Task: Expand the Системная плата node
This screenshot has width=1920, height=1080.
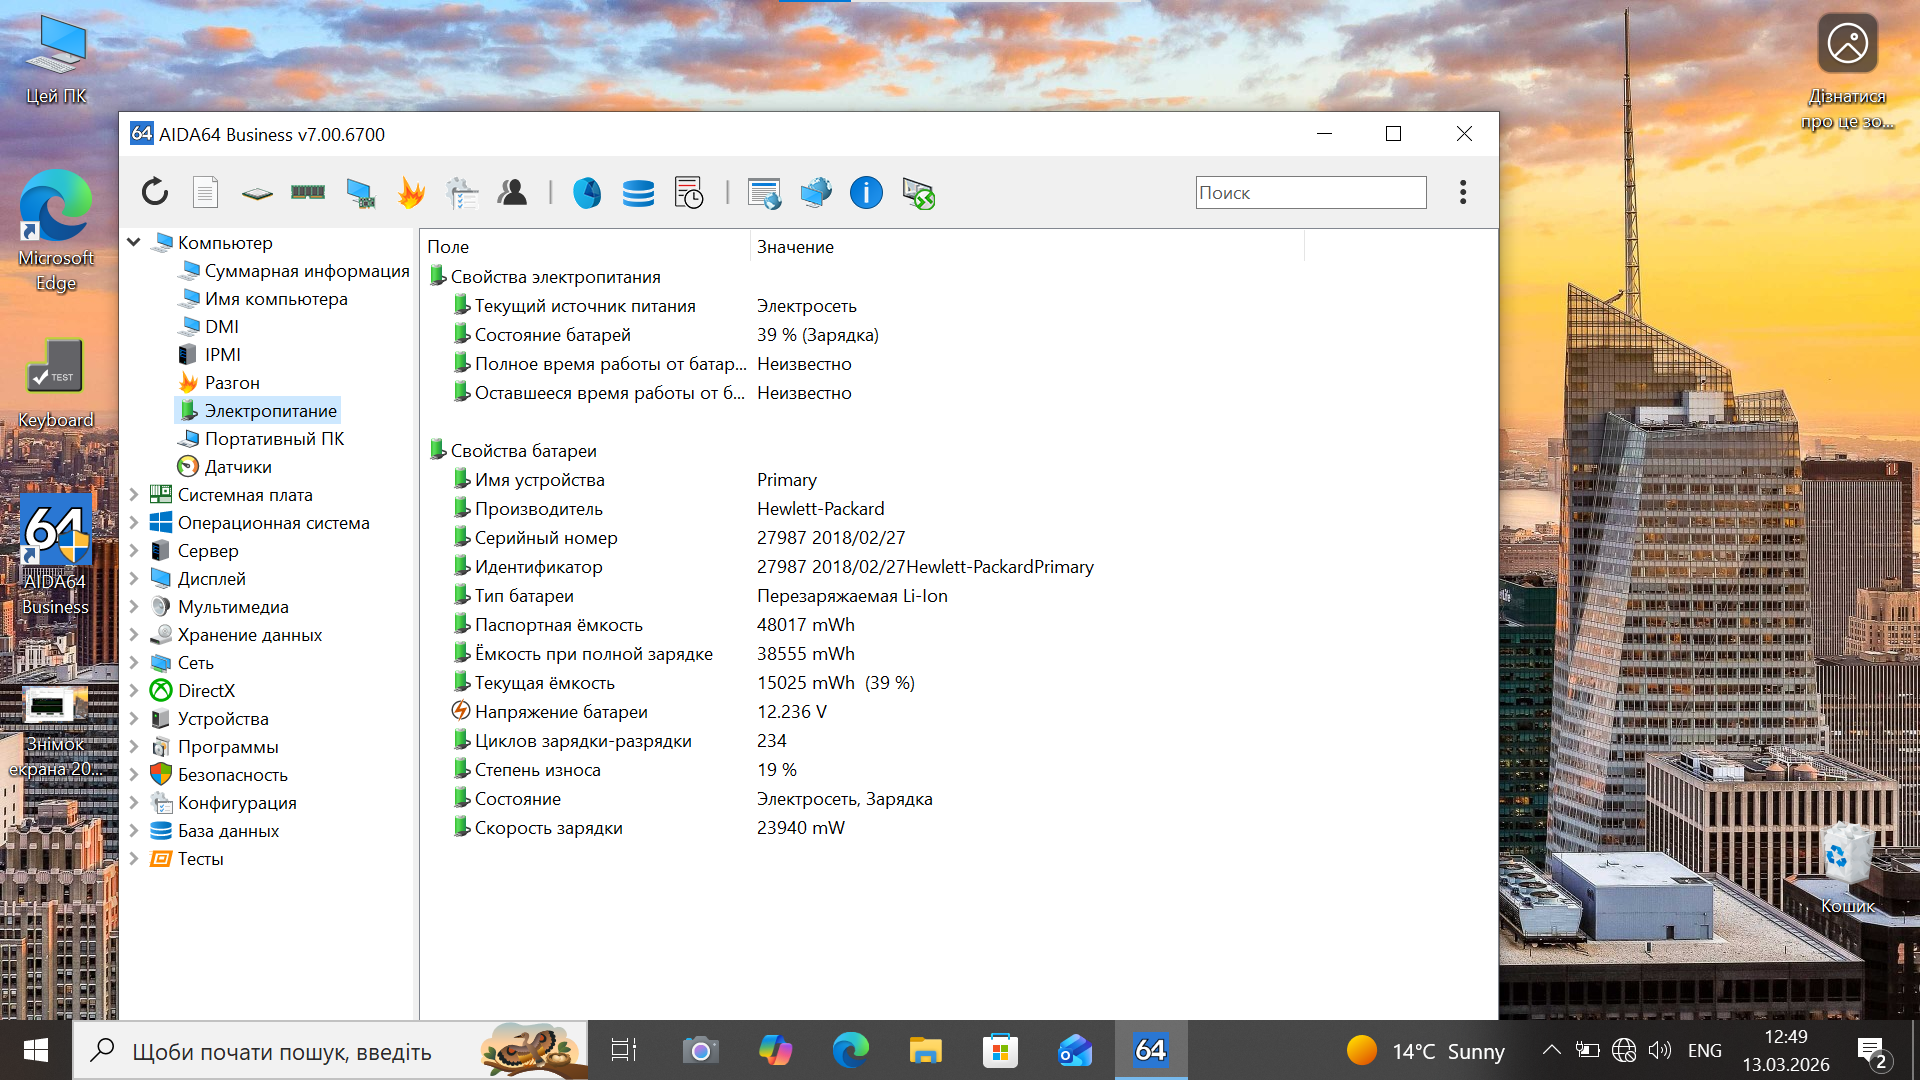Action: (134, 495)
